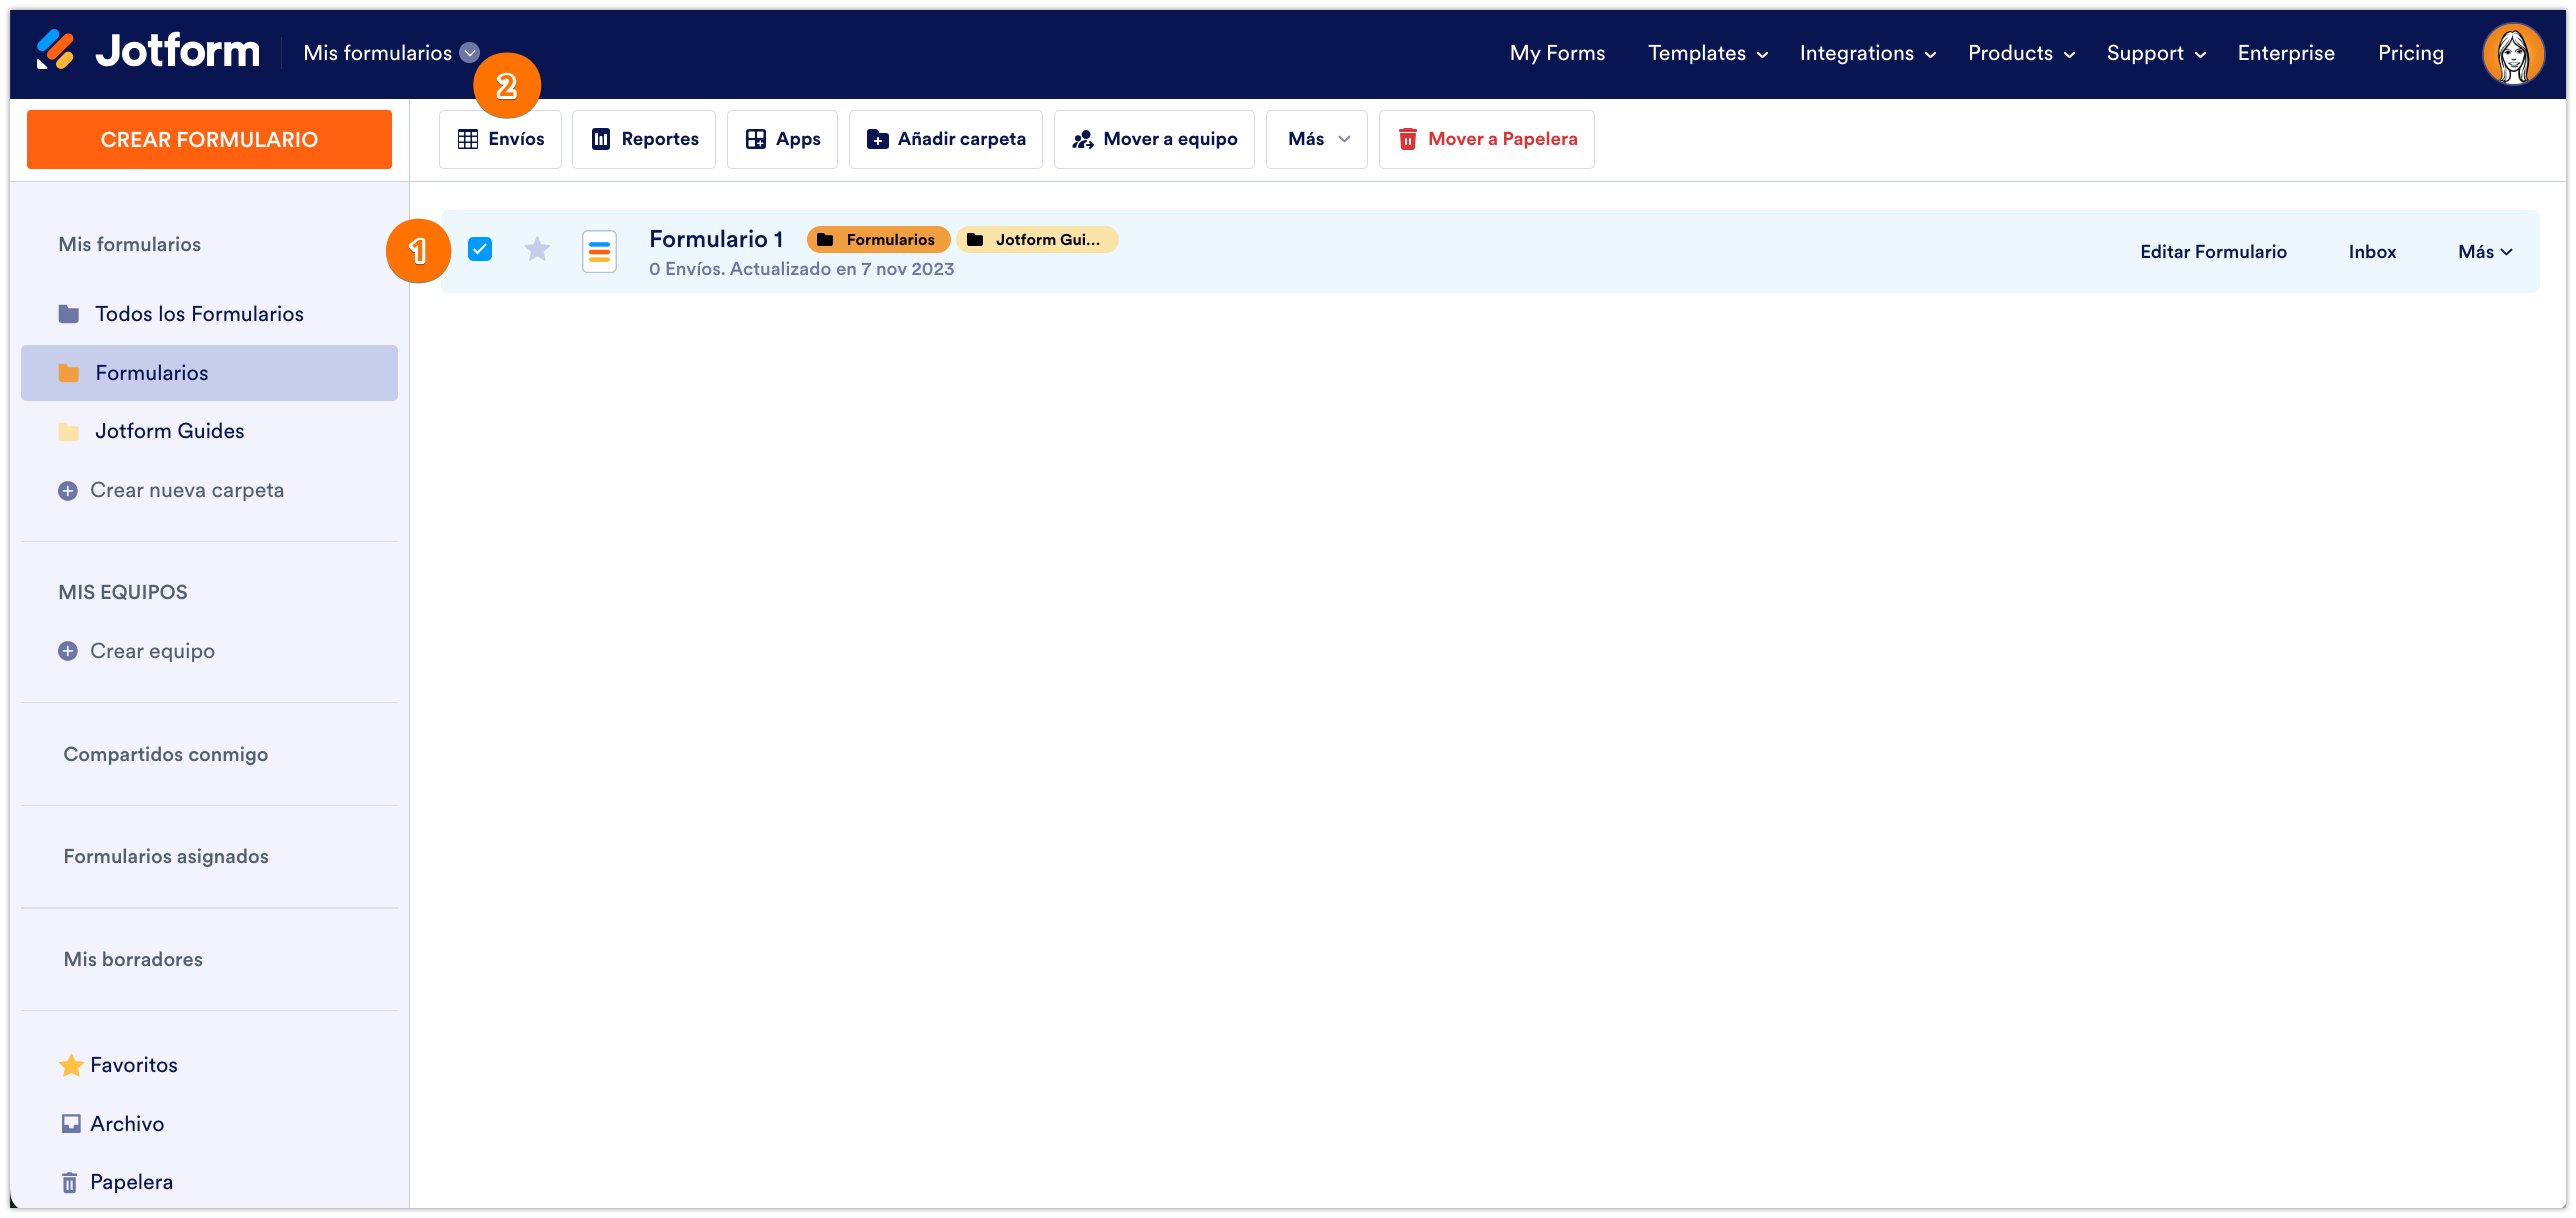Open the toolbar Más dropdown
The height and width of the screenshot is (1218, 2576).
[x=1316, y=139]
